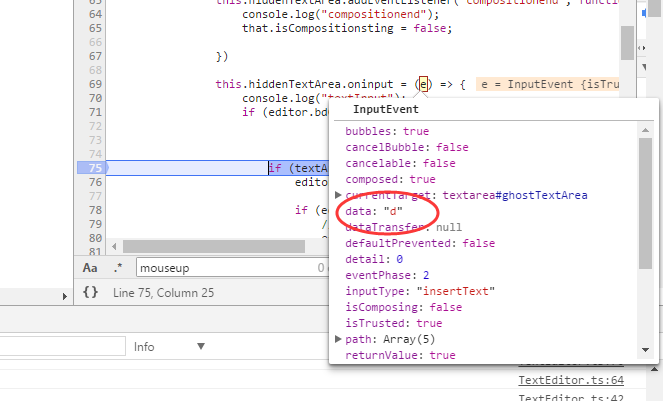This screenshot has width=663, height=401.
Task: Click the 'detail: 0' property
Action: coord(374,259)
